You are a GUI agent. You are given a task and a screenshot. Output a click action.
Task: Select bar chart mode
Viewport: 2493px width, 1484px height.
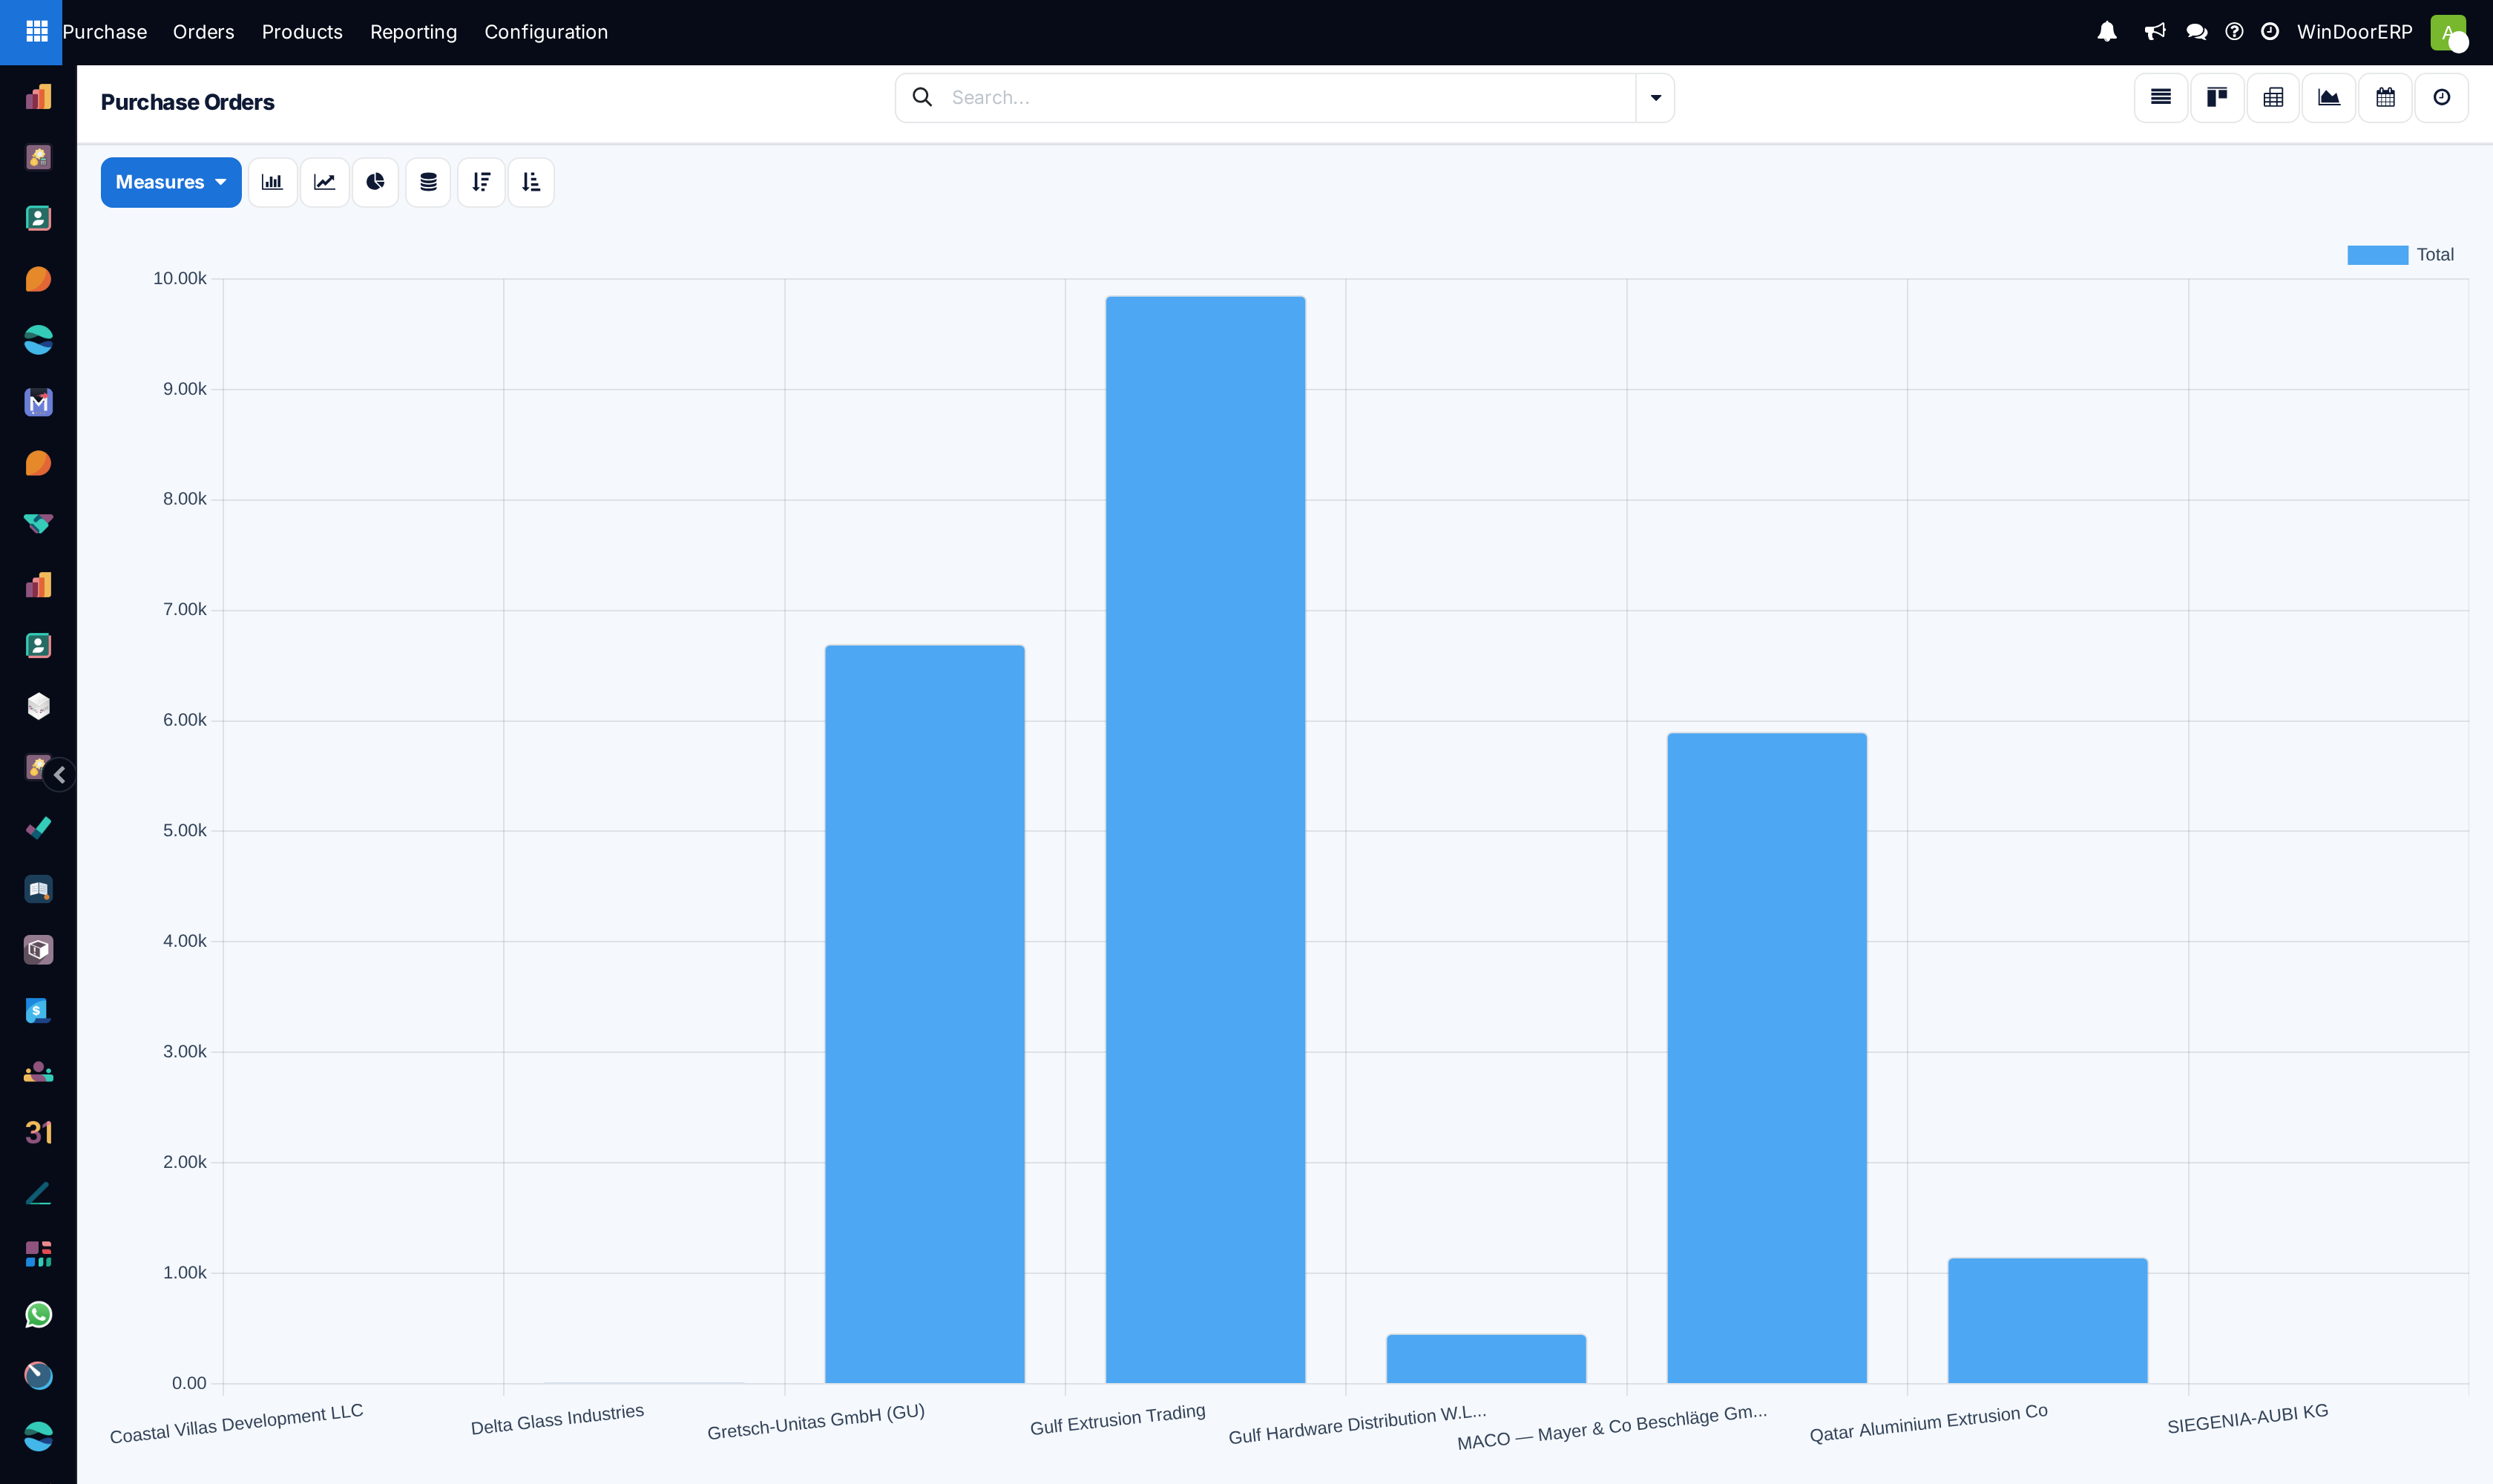pyautogui.click(x=272, y=182)
